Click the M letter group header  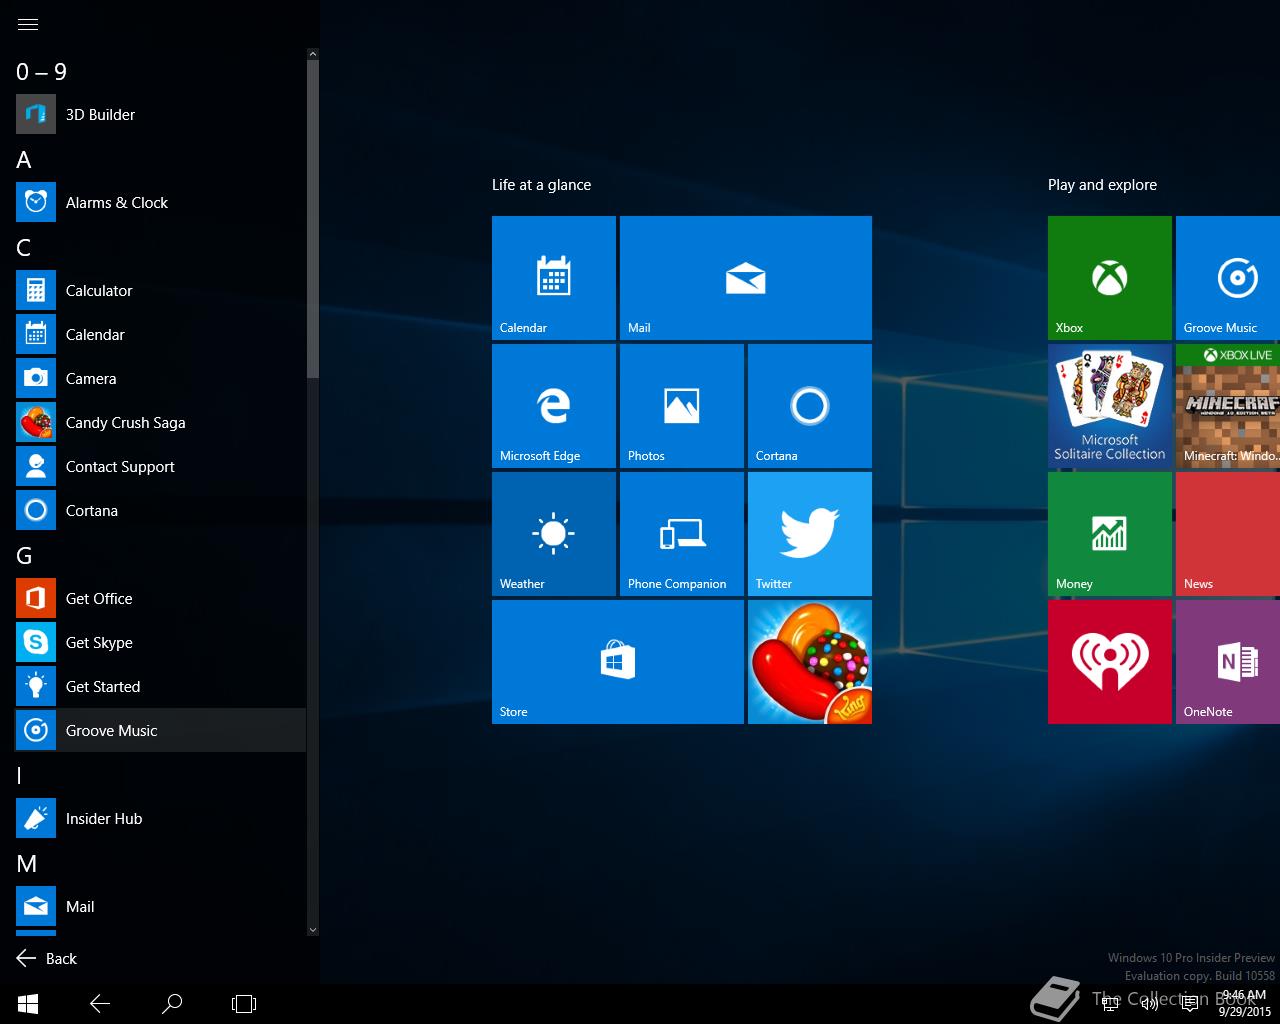tap(26, 864)
